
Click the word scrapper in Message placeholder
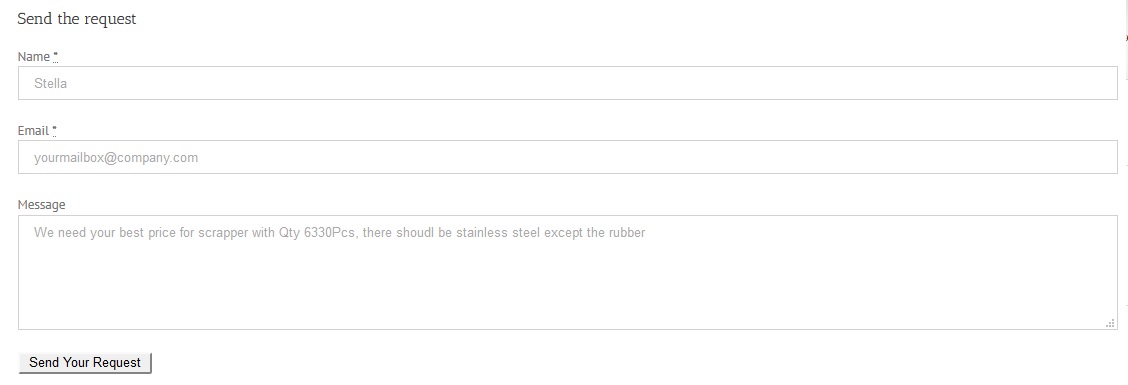223,233
